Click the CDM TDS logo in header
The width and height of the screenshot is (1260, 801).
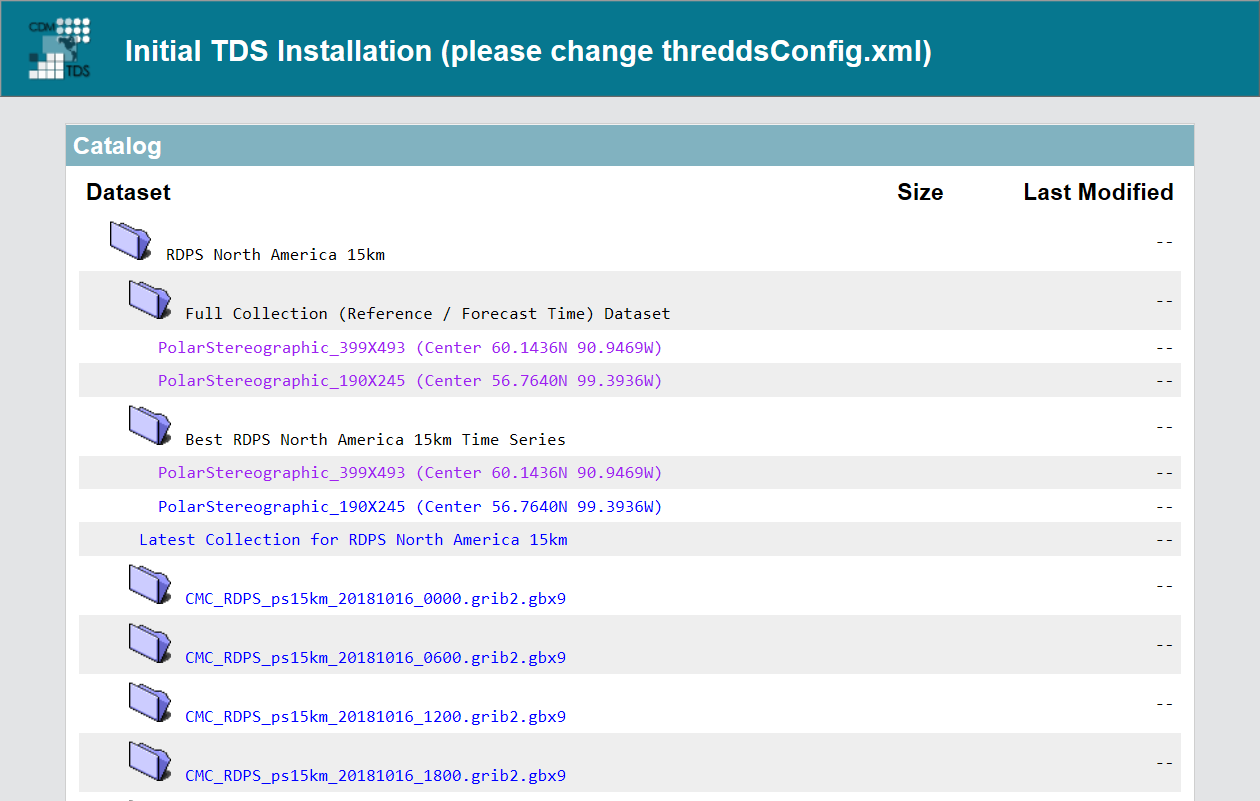[x=60, y=48]
